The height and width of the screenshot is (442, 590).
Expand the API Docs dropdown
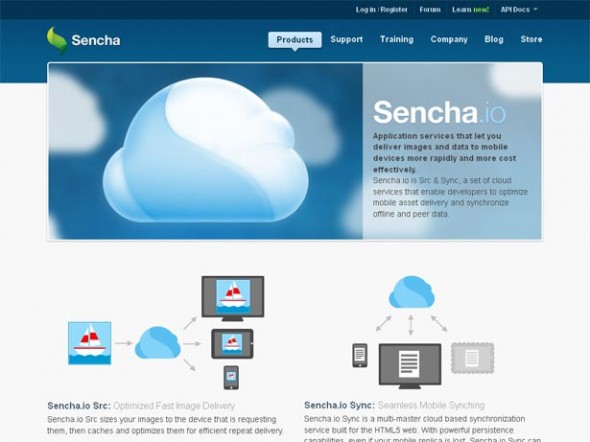pyautogui.click(x=519, y=10)
